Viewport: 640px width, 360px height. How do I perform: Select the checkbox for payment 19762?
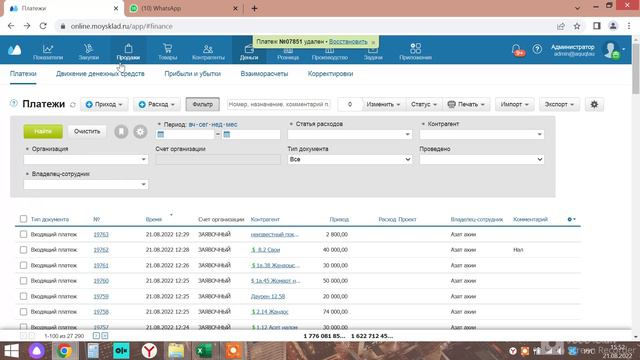click(23, 250)
